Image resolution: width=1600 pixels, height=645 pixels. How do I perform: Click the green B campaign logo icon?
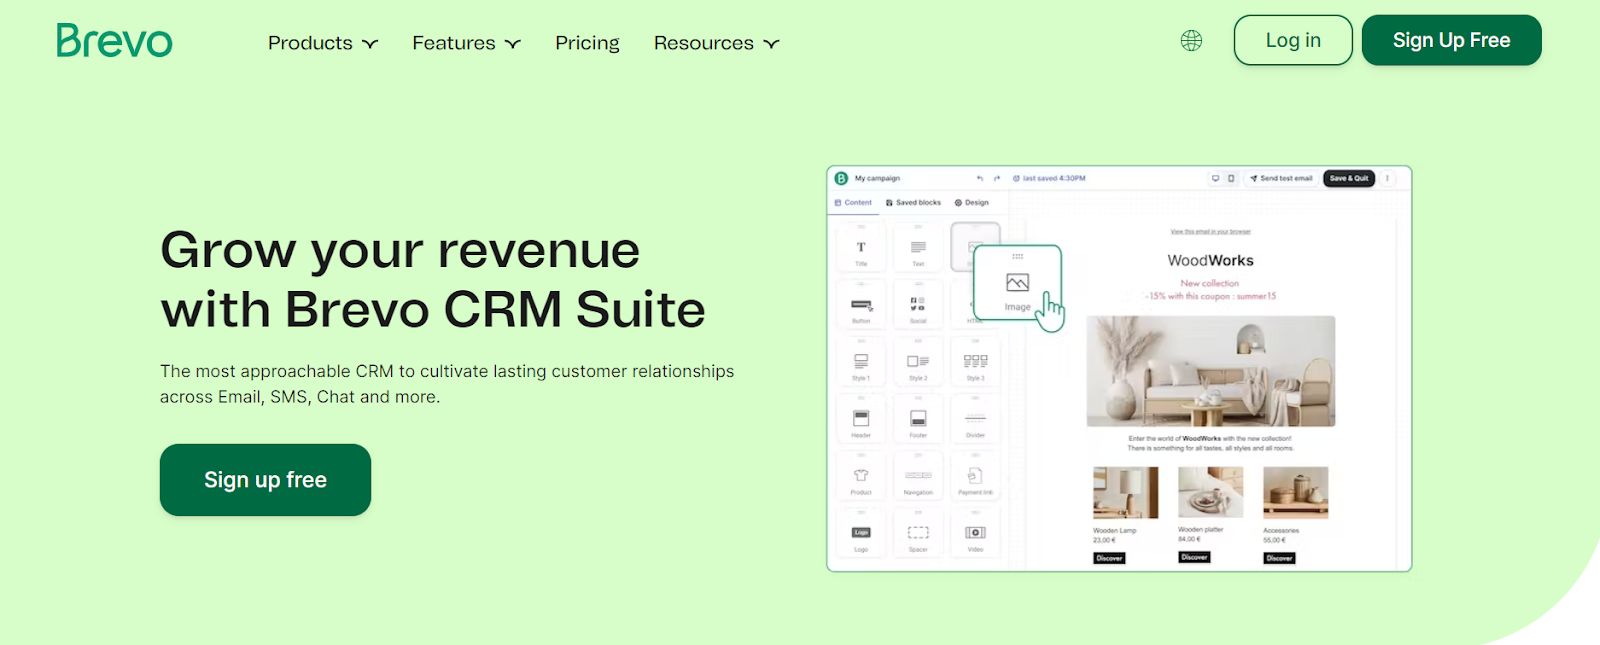point(841,178)
